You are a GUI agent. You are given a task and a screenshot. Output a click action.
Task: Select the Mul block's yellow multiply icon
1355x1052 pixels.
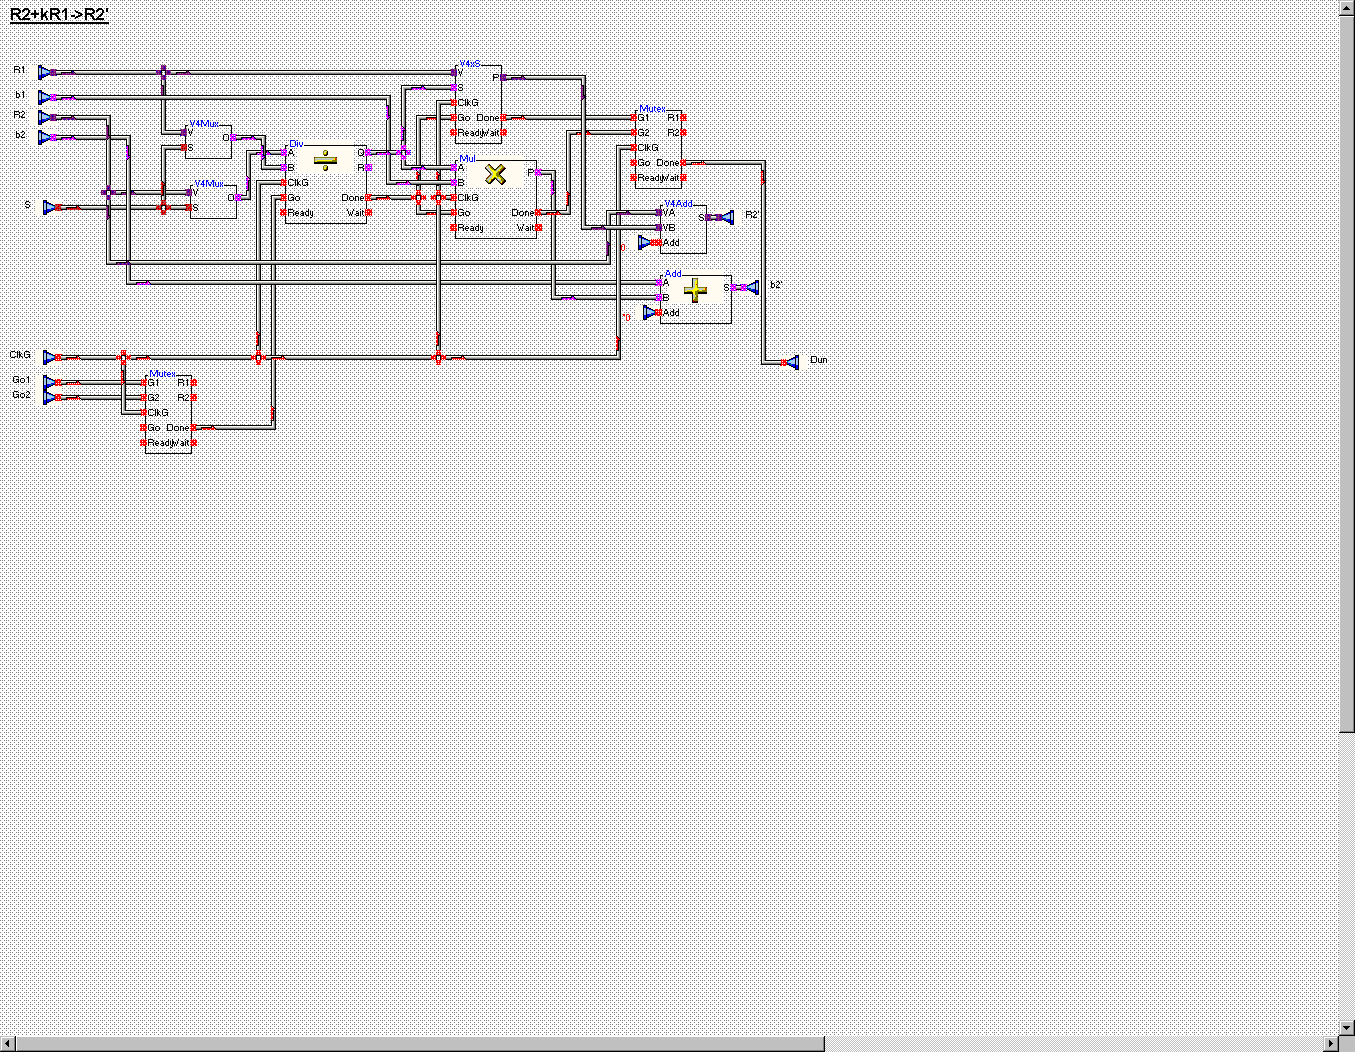[x=495, y=174]
